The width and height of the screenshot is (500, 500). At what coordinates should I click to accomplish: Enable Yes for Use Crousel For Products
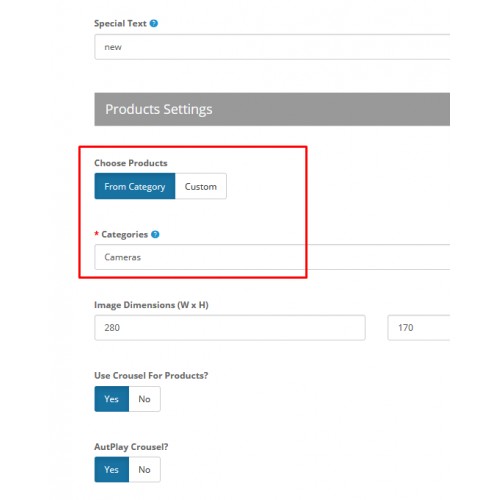click(112, 399)
